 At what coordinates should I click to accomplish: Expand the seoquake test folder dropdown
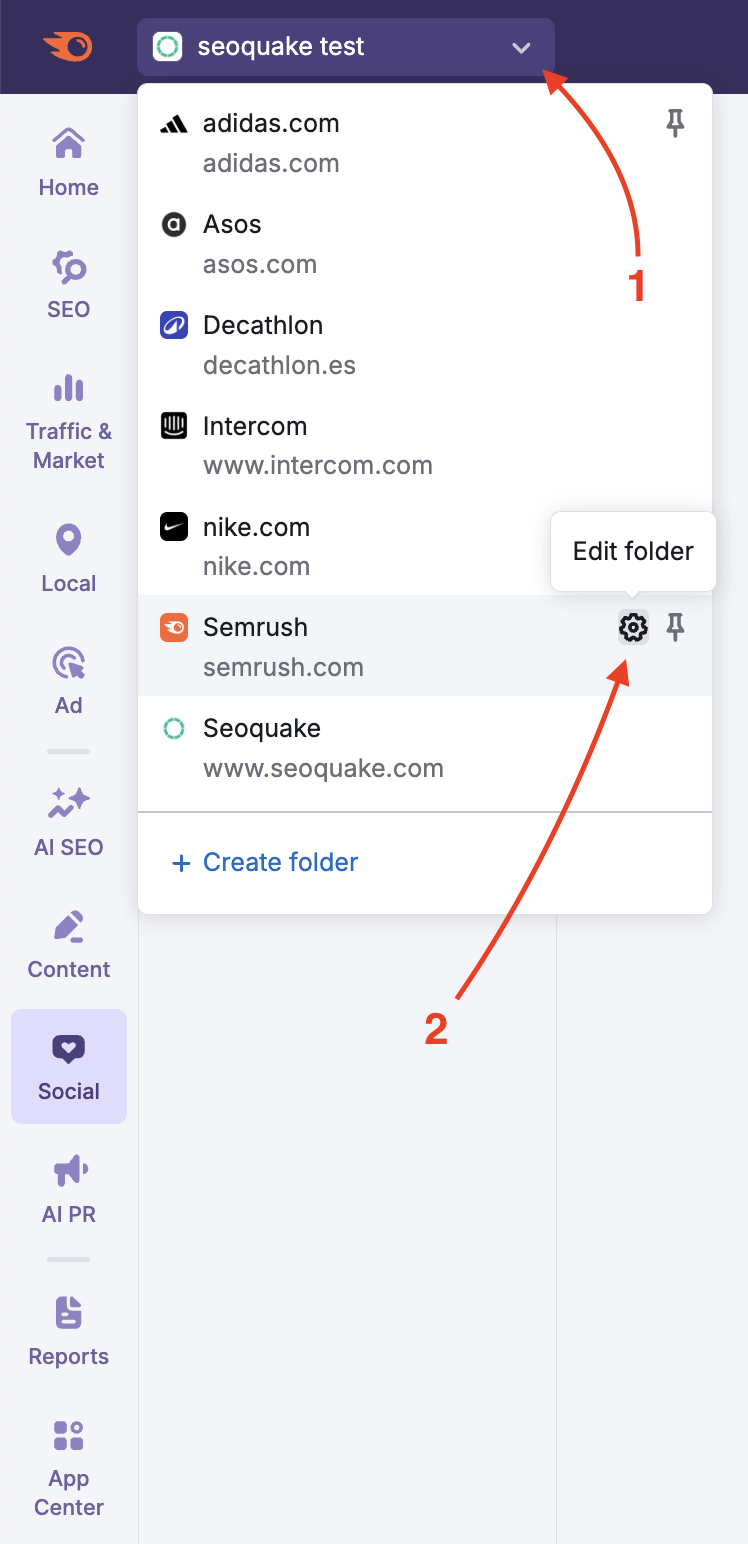pyautogui.click(x=345, y=47)
